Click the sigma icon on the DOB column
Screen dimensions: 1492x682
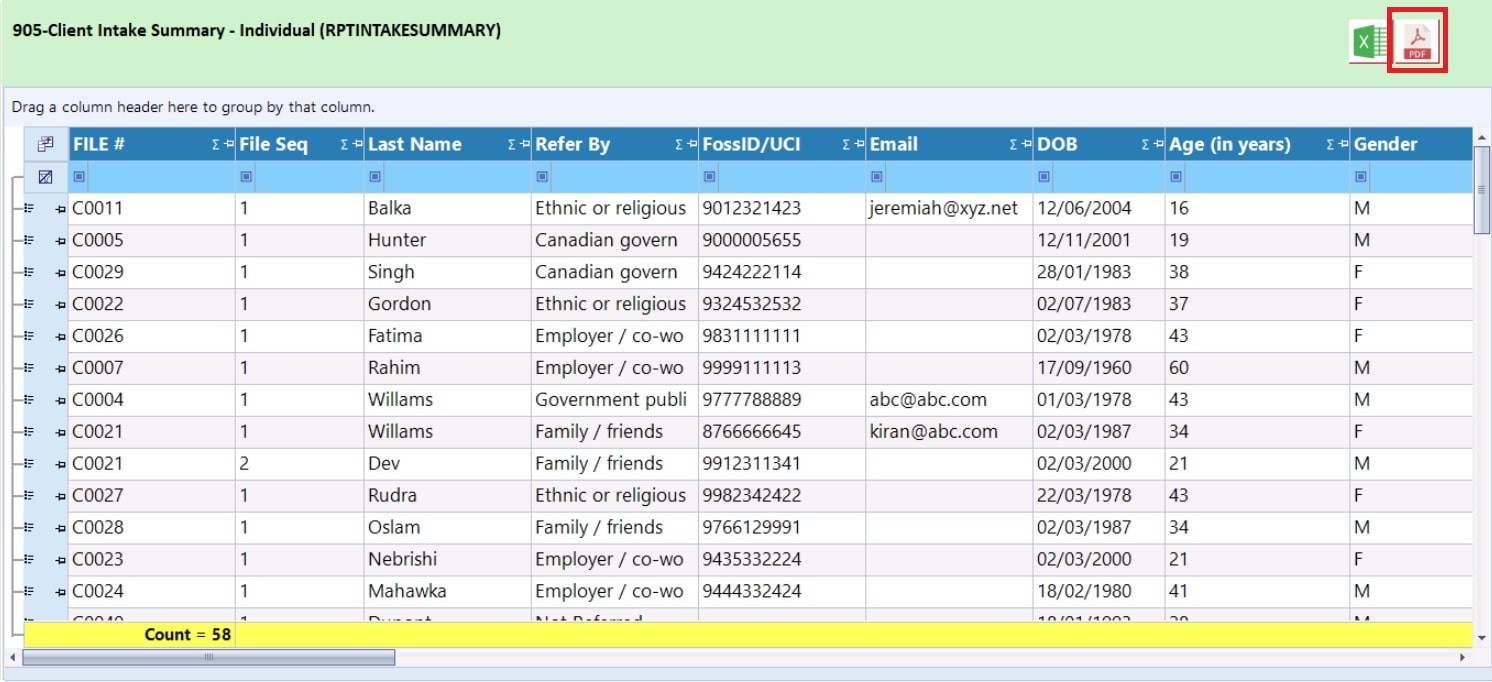pos(1146,145)
